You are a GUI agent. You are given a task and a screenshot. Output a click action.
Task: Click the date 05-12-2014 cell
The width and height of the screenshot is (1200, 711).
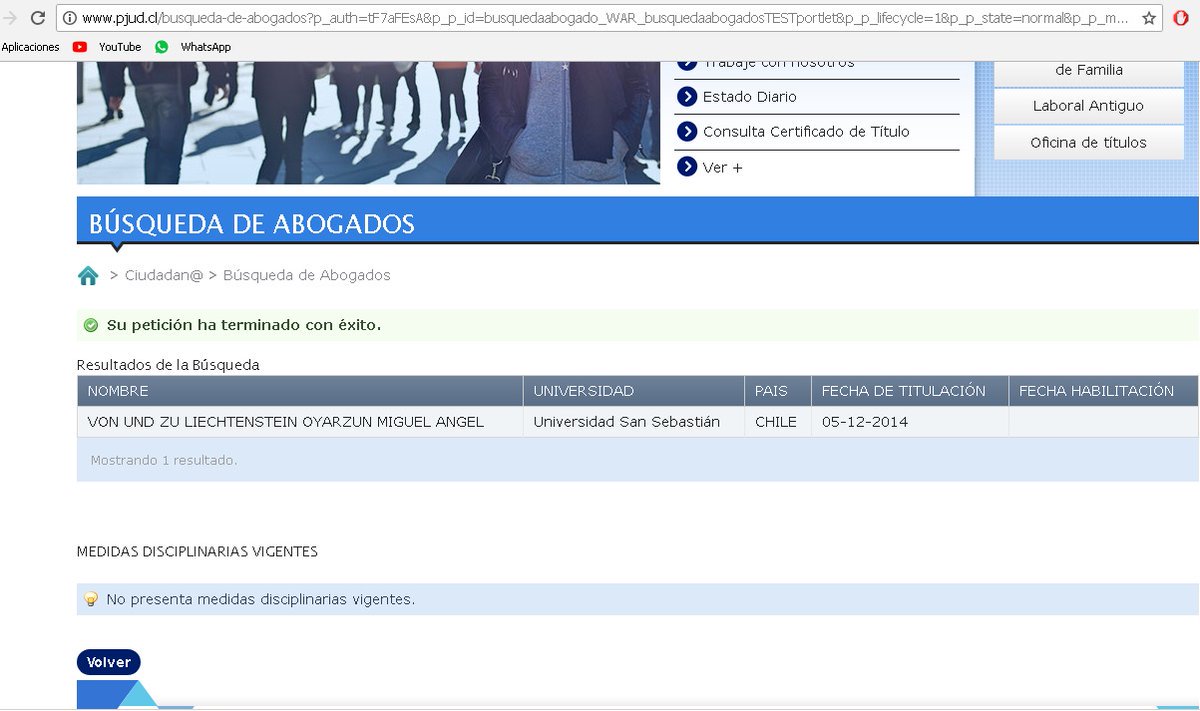(909, 422)
